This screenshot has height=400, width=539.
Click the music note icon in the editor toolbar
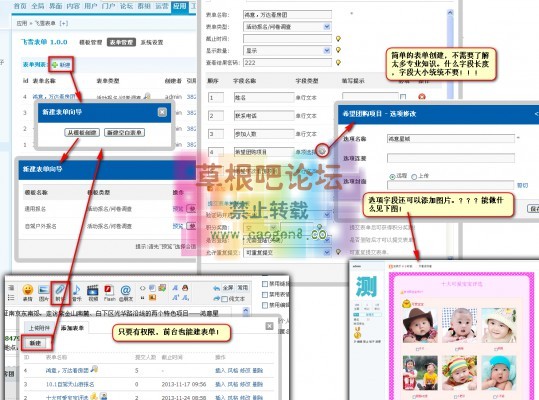[x=77, y=290]
